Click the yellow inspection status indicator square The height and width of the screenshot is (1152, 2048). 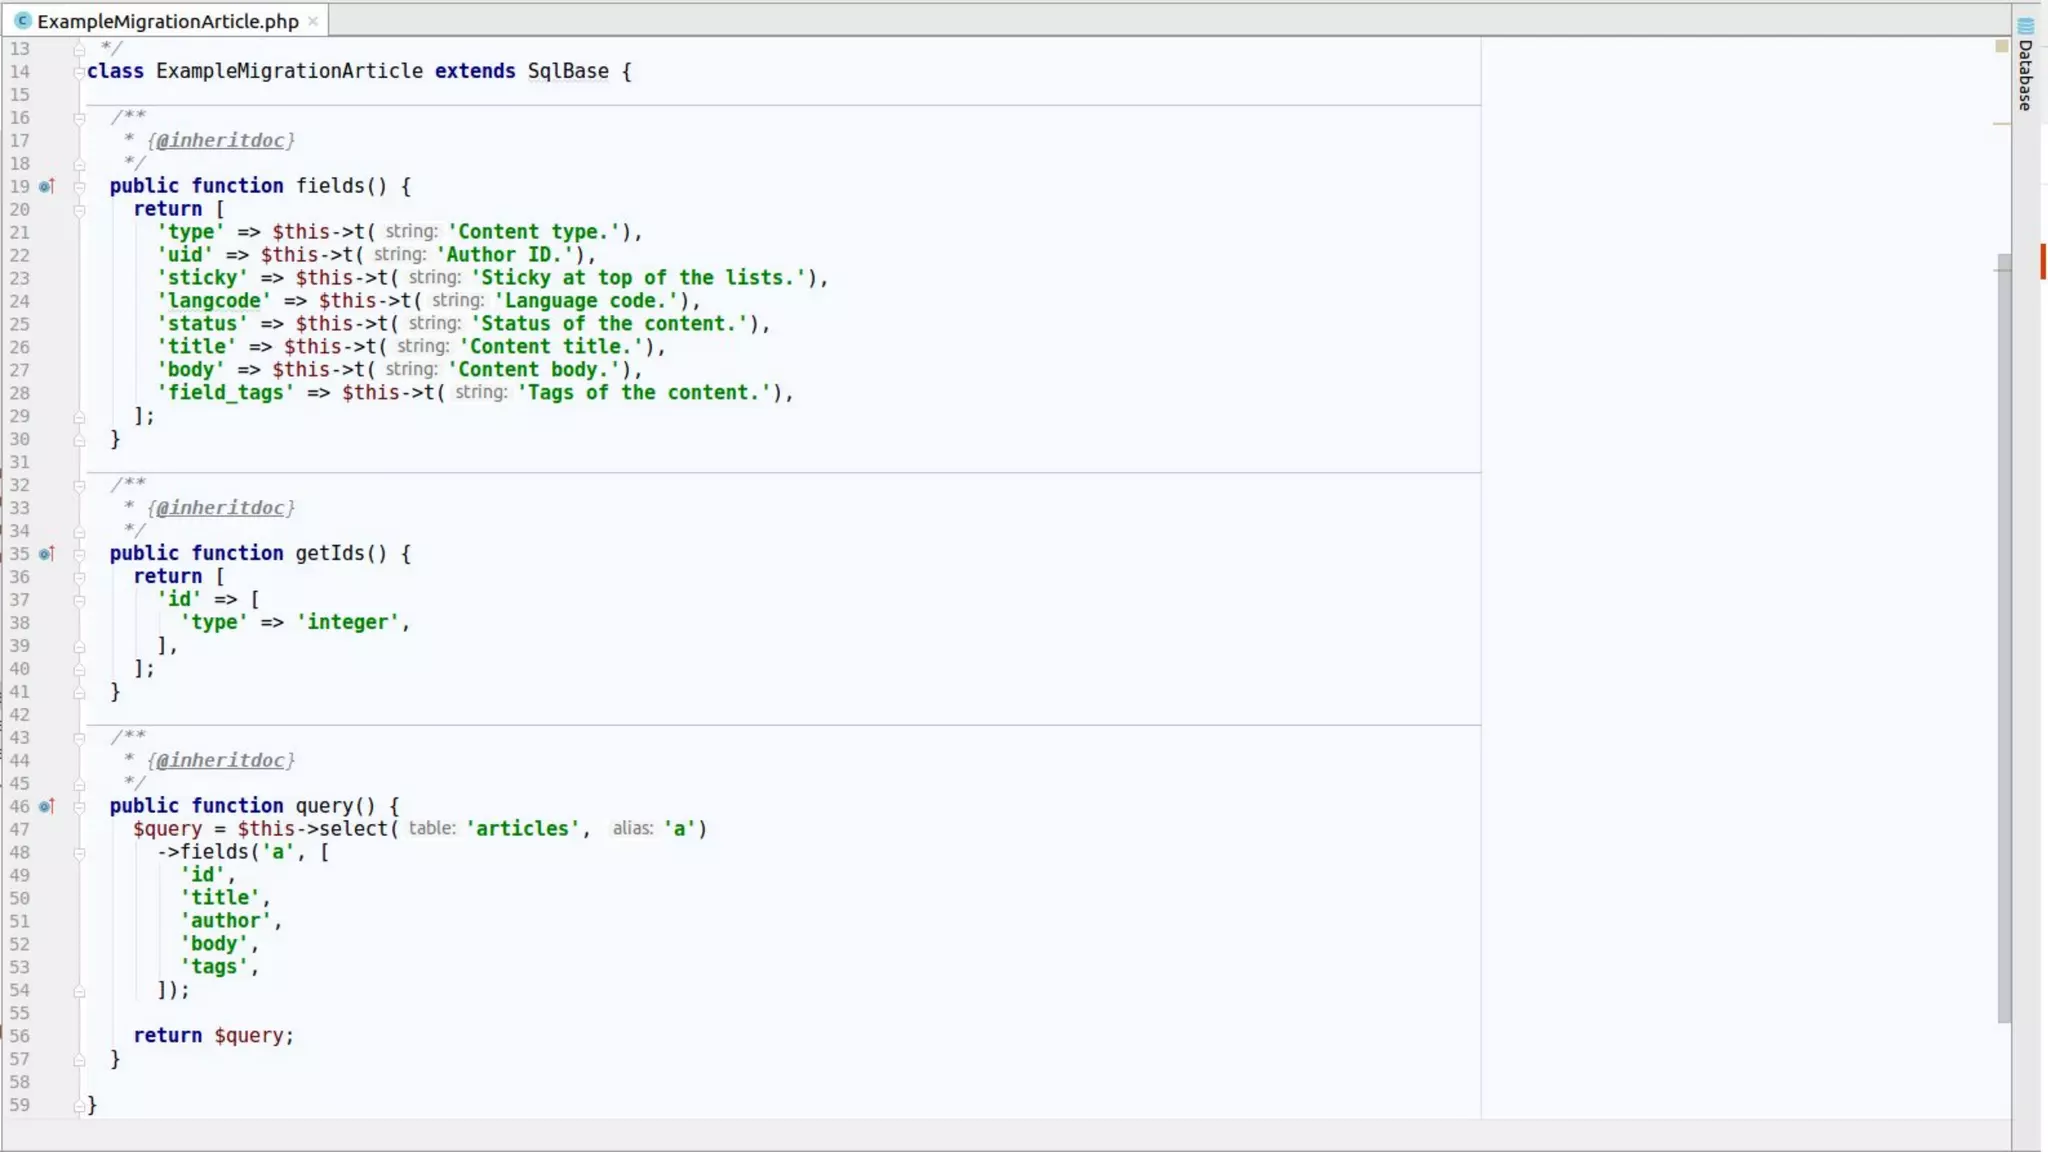click(2001, 46)
